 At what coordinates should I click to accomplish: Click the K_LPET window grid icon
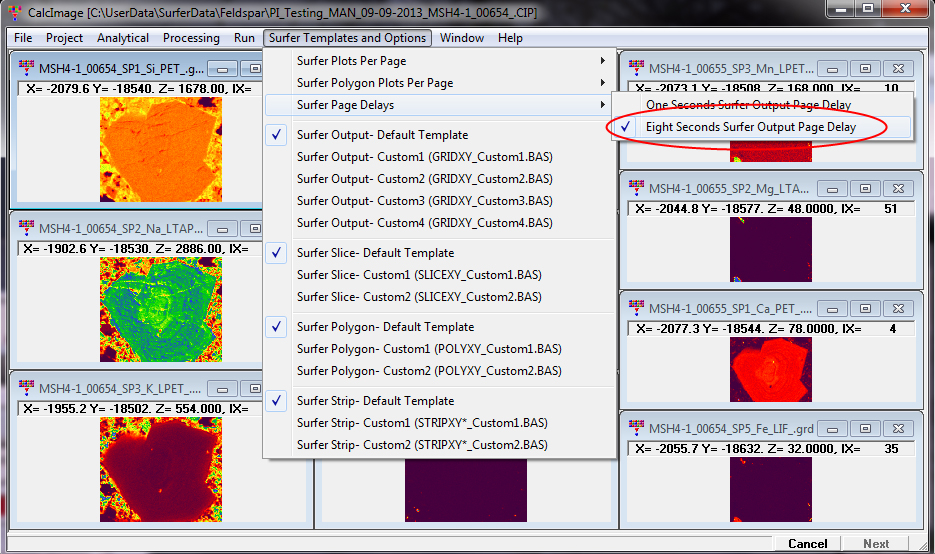coord(25,388)
